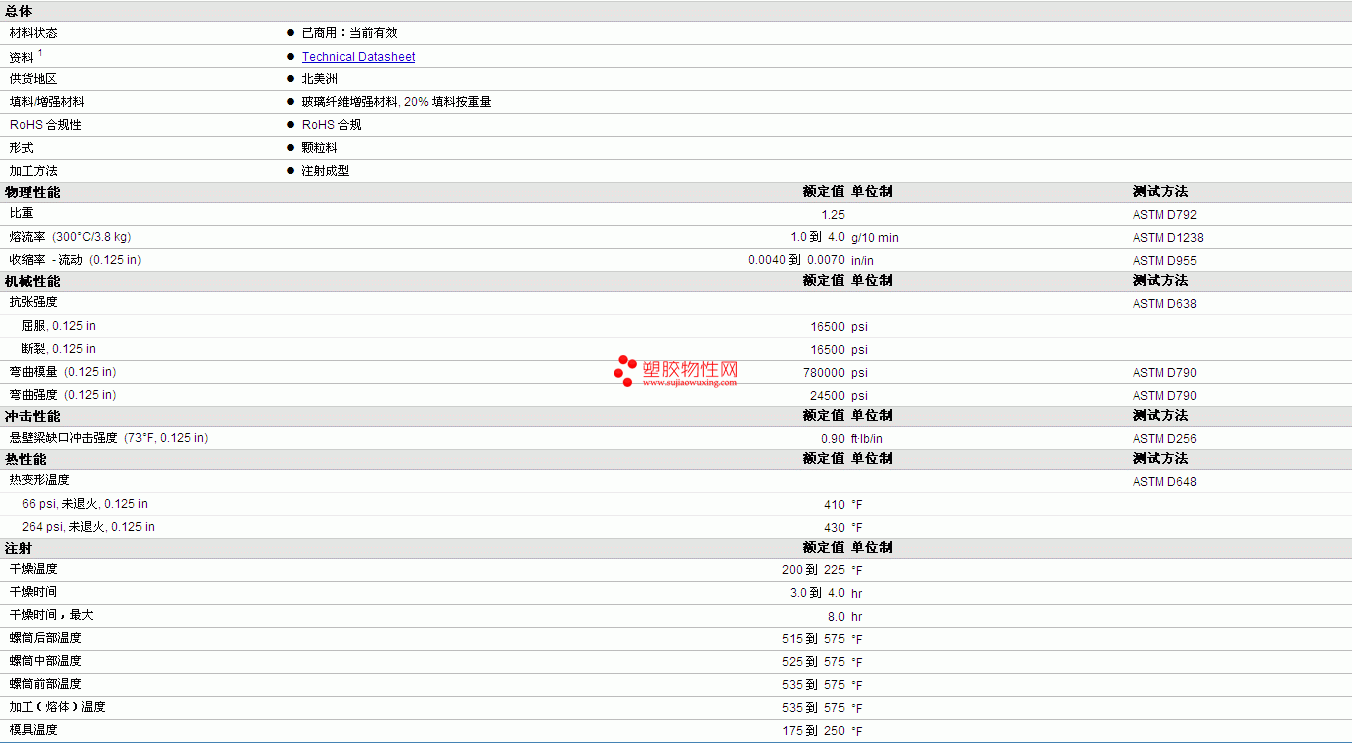1352x743 pixels.
Task: Select value 0.0040 到 0.0070
Action: coord(796,261)
